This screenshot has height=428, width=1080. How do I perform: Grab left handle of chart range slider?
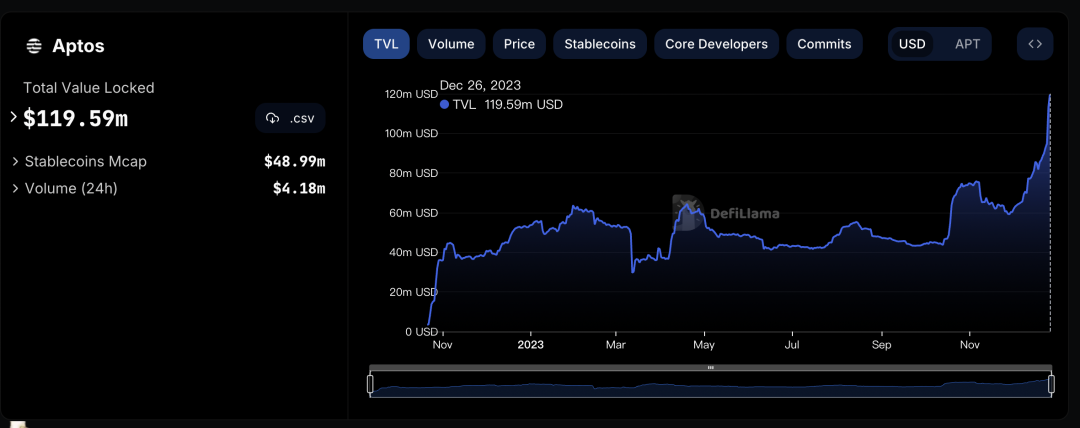click(x=370, y=385)
